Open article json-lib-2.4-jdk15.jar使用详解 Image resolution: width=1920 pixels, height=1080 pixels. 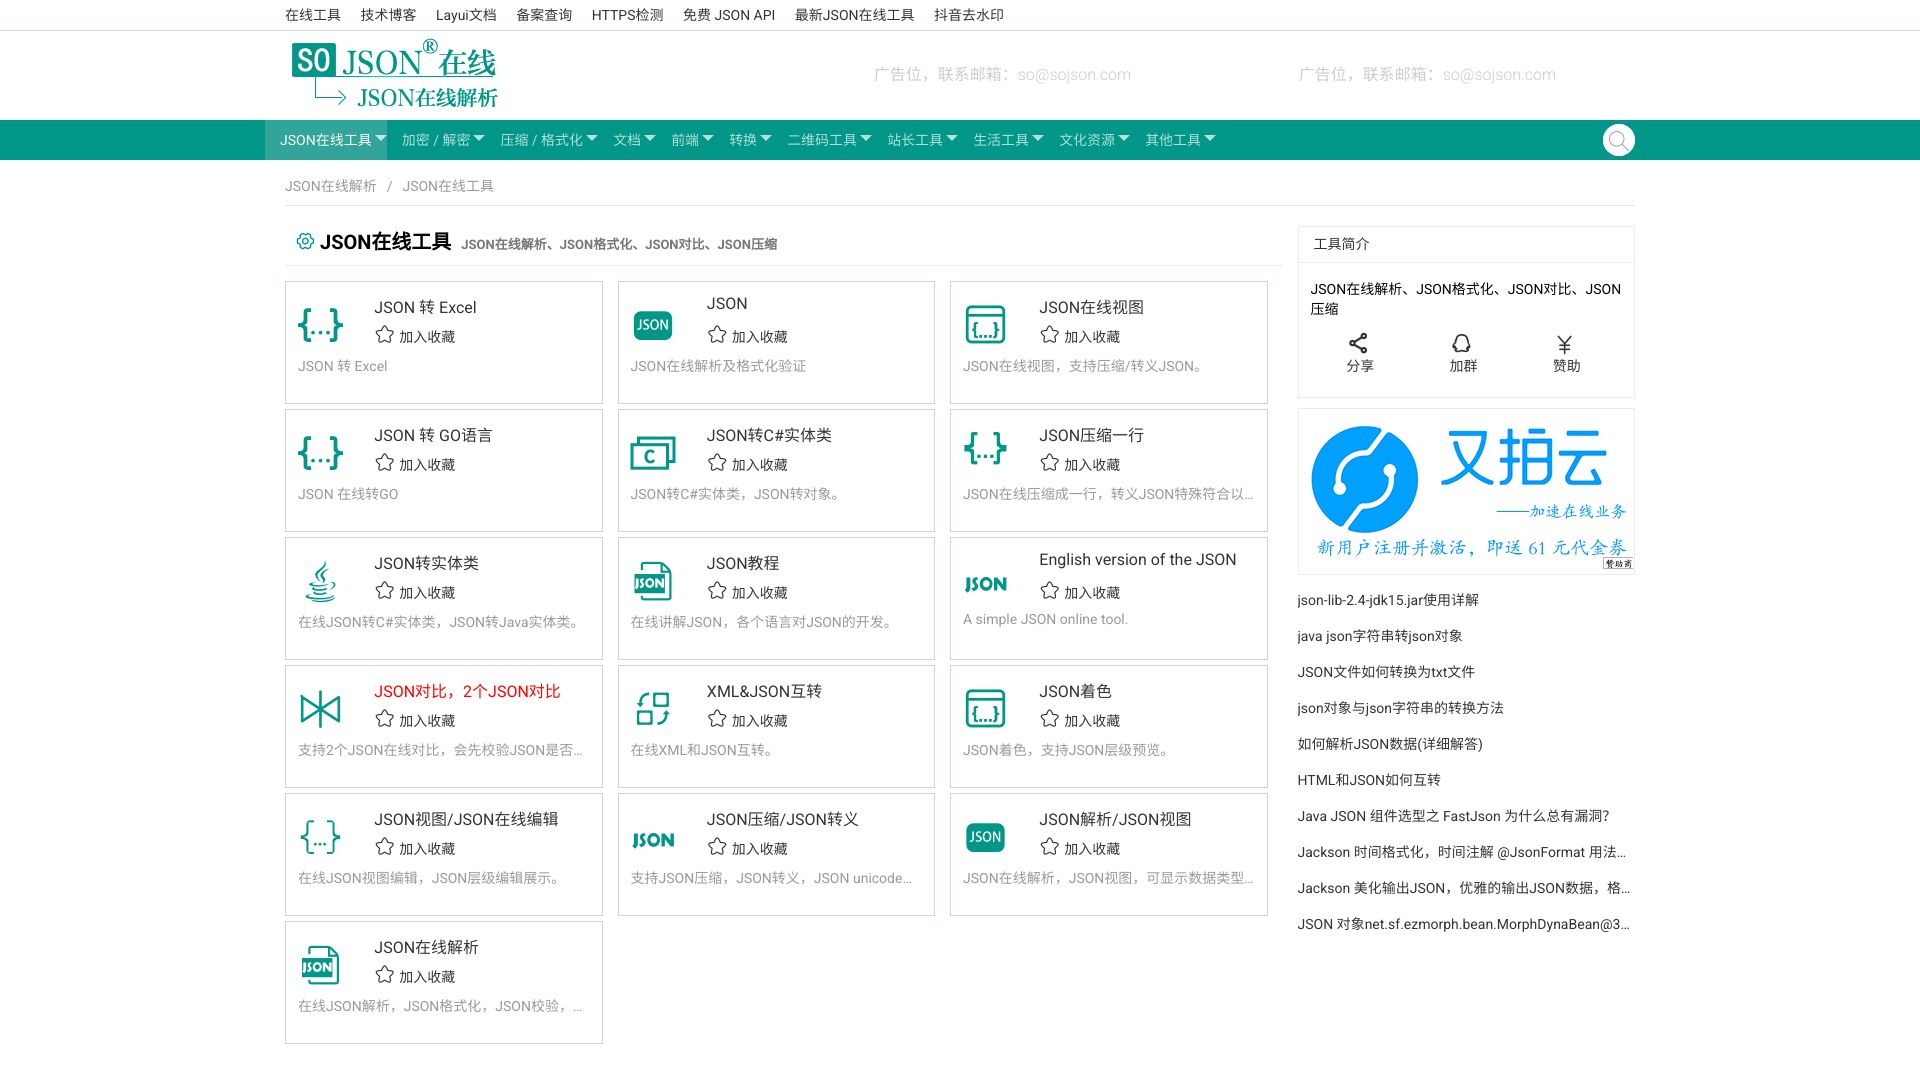click(x=1388, y=600)
